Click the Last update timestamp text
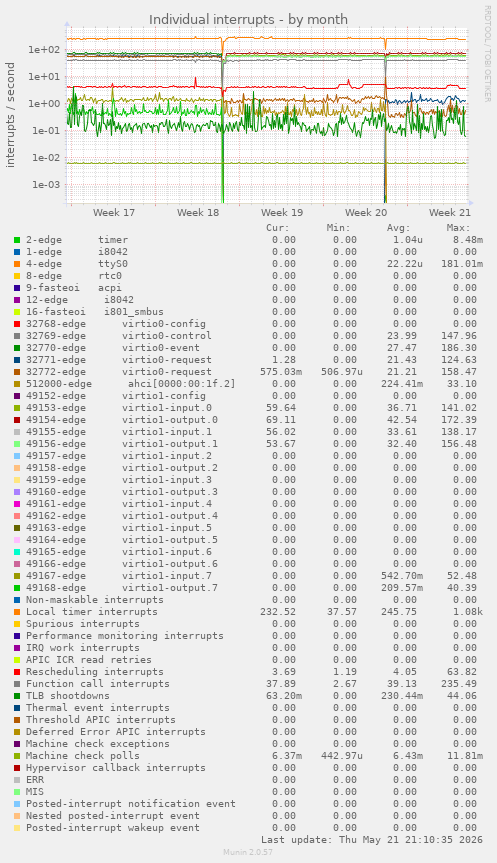 click(x=372, y=840)
